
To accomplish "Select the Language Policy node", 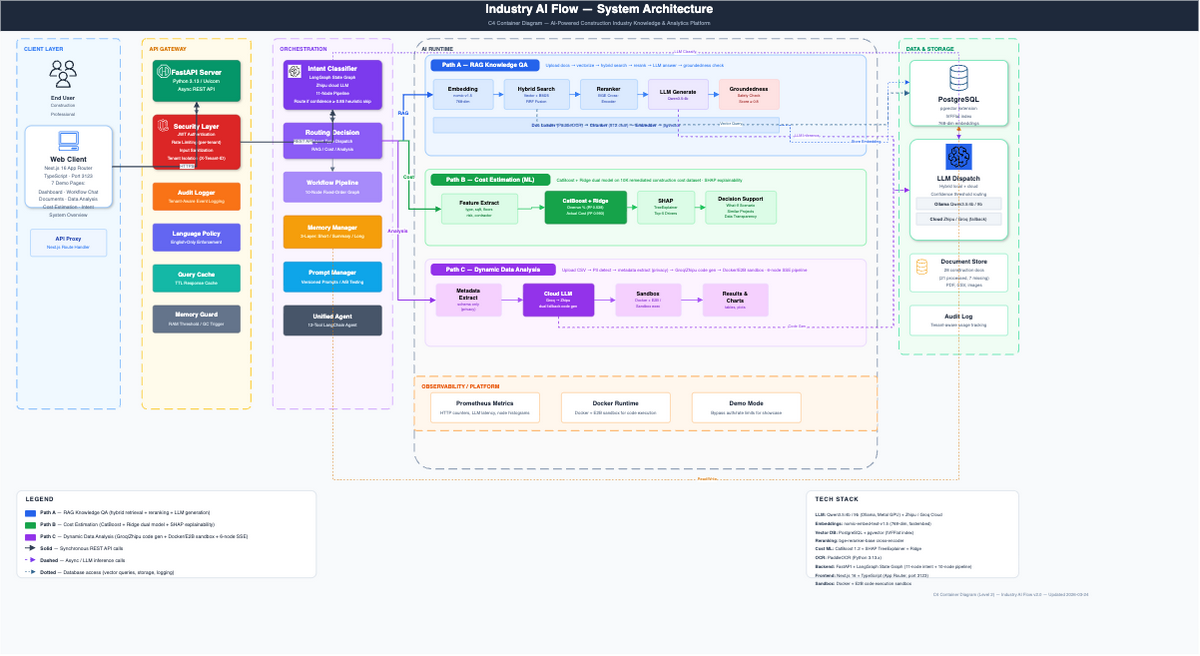I will [x=196, y=237].
